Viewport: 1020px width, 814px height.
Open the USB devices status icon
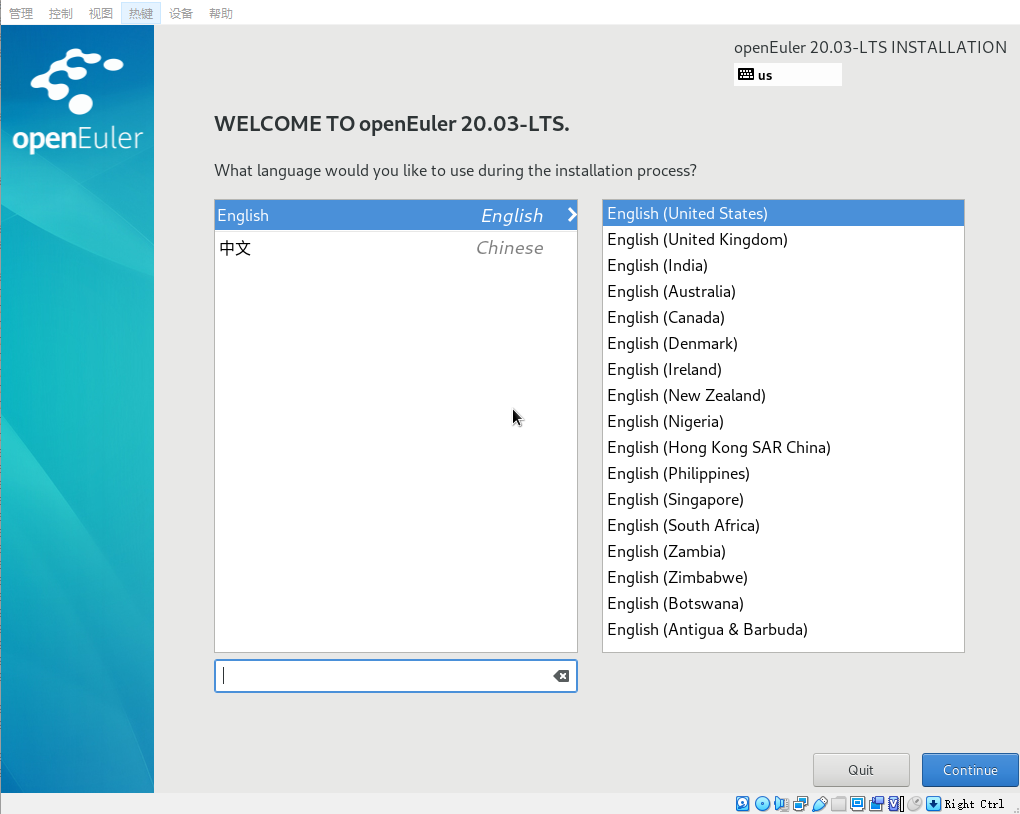820,803
